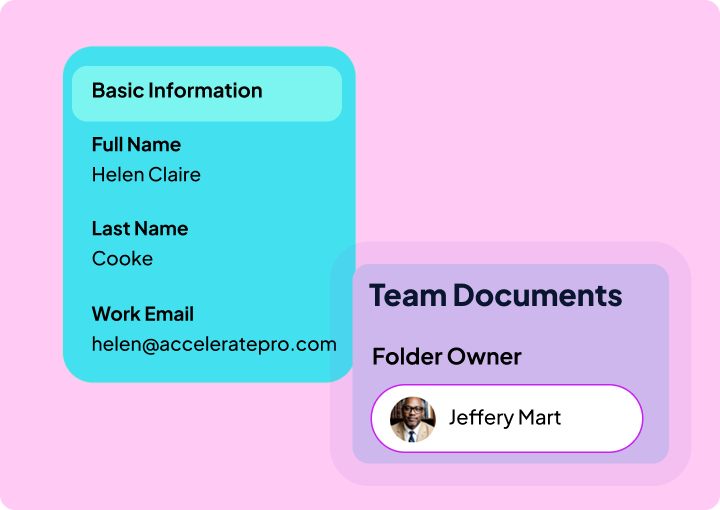This screenshot has width=720, height=510.
Task: Click the Helen Claire name value
Action: pyautogui.click(x=146, y=174)
